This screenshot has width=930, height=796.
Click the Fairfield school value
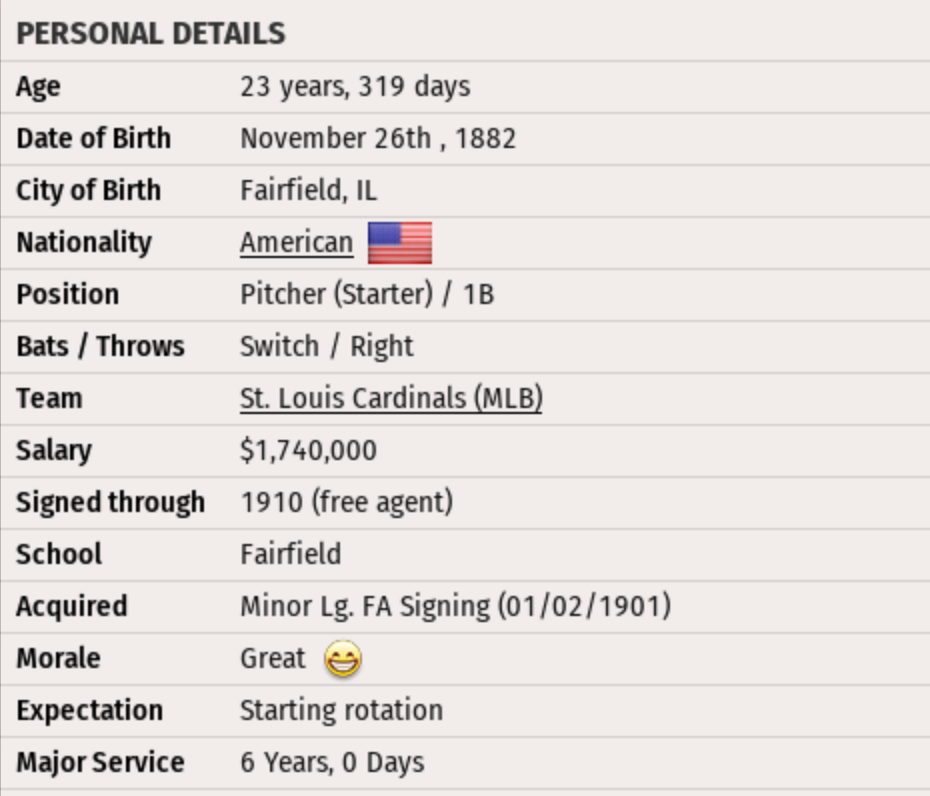point(290,554)
